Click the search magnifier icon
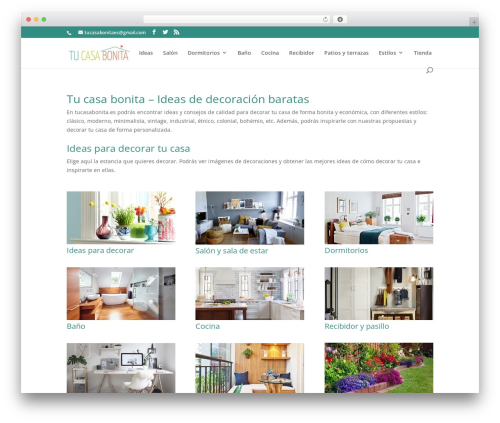Viewport: 500px width, 423px height. point(430,70)
